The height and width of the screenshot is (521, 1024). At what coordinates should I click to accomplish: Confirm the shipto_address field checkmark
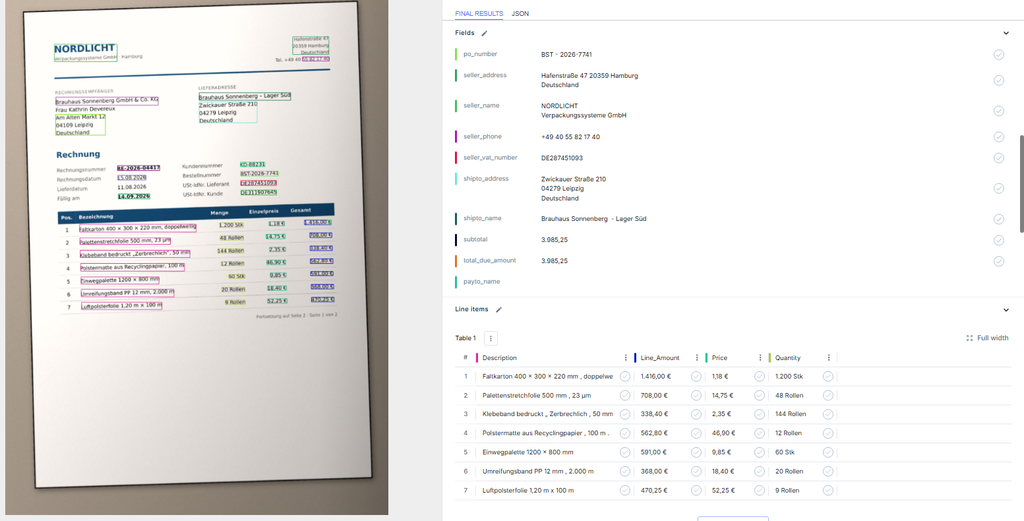point(999,189)
